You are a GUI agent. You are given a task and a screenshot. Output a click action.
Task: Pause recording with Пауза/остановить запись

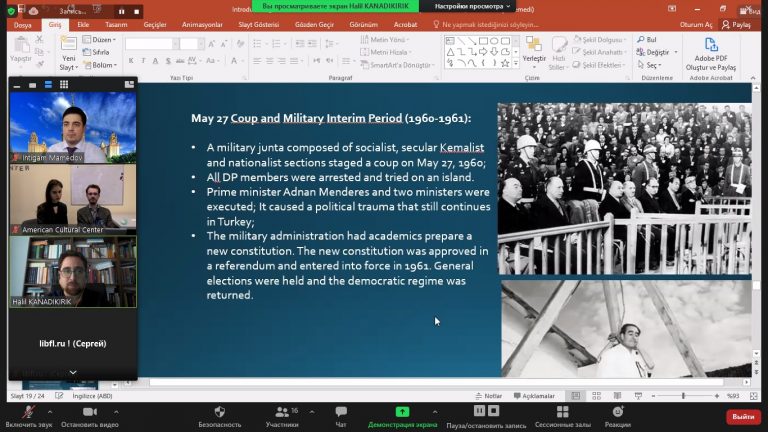(x=485, y=412)
